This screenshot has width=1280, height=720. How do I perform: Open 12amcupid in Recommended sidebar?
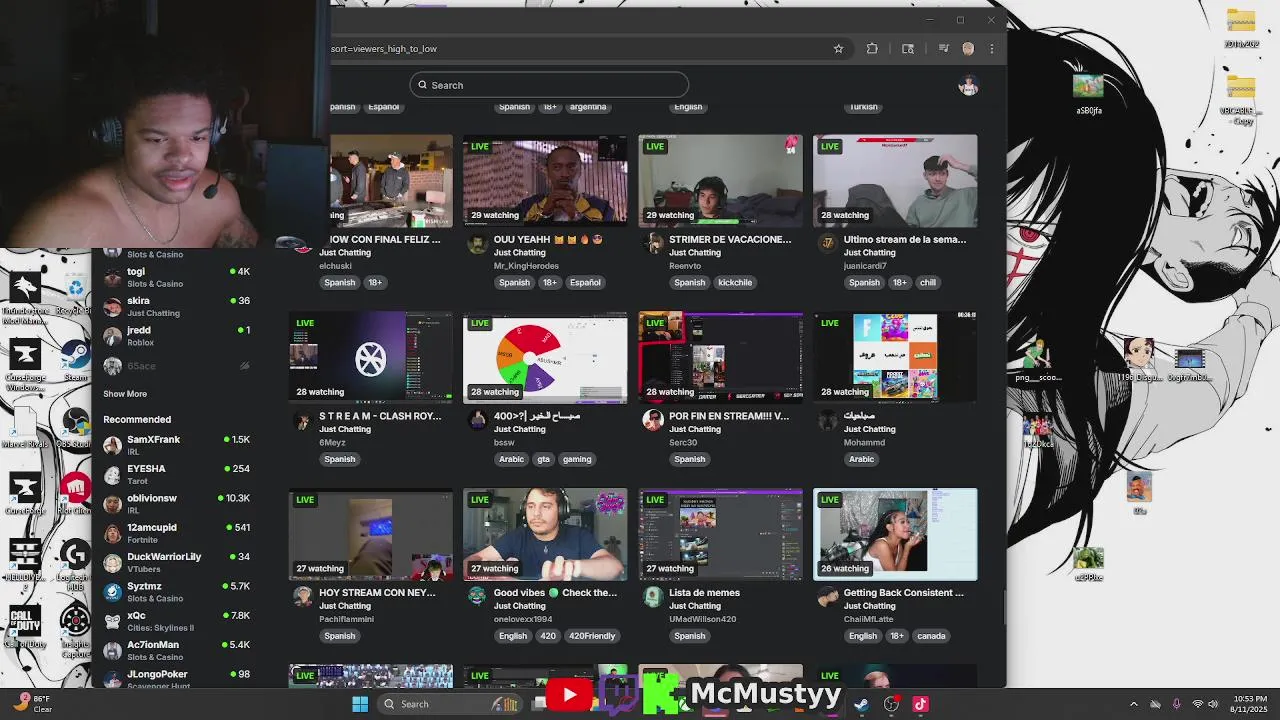coord(176,533)
